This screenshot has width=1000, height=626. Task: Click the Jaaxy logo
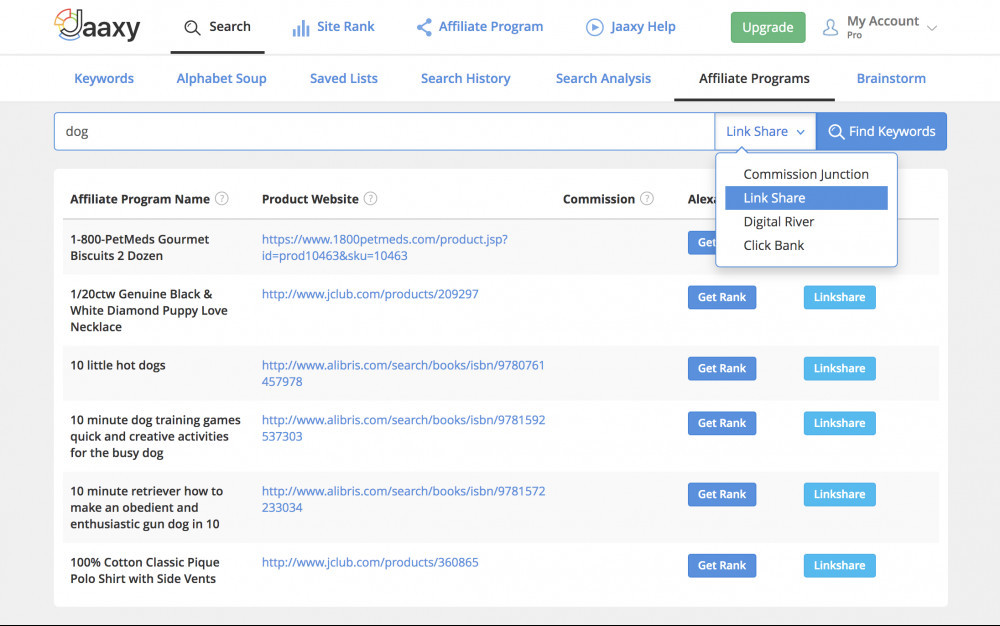pyautogui.click(x=98, y=25)
